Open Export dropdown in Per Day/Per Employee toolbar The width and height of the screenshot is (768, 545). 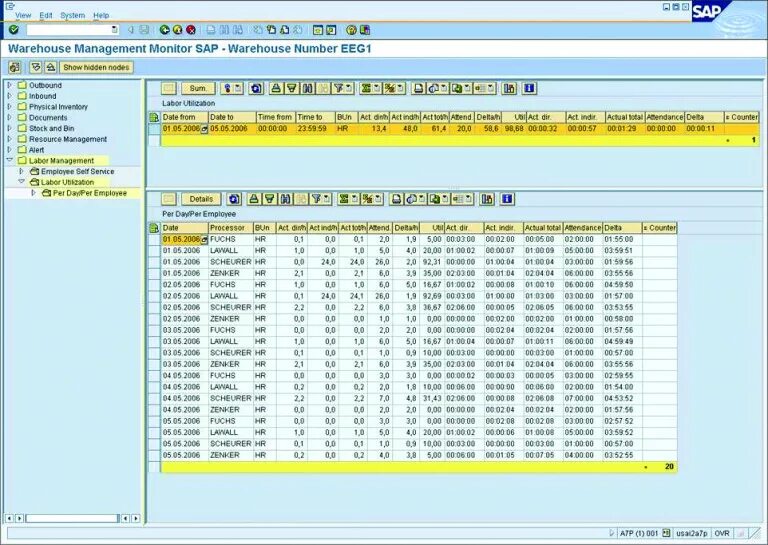coord(446,199)
